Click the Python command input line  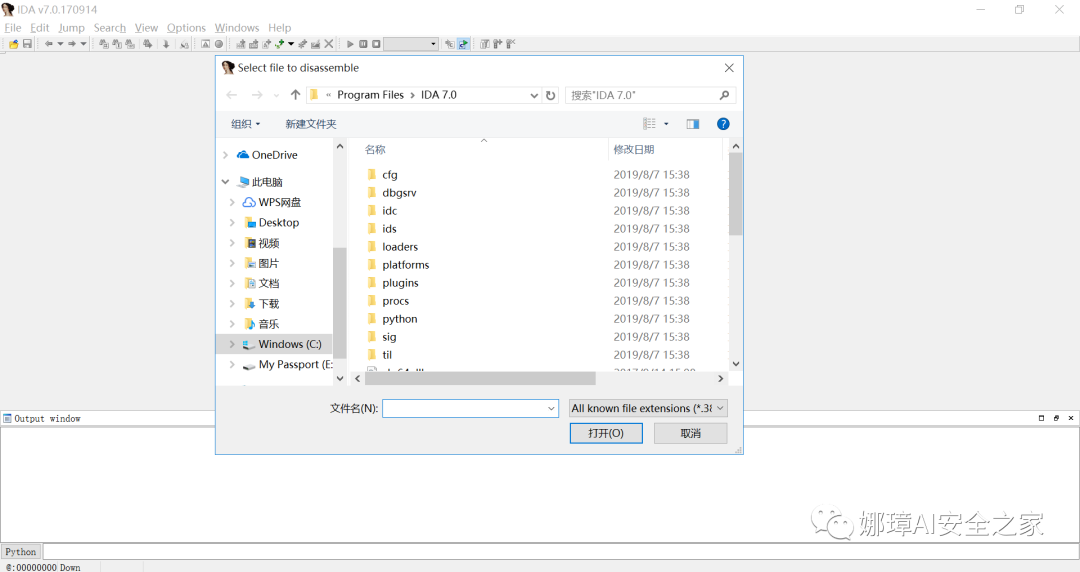pyautogui.click(x=561, y=551)
